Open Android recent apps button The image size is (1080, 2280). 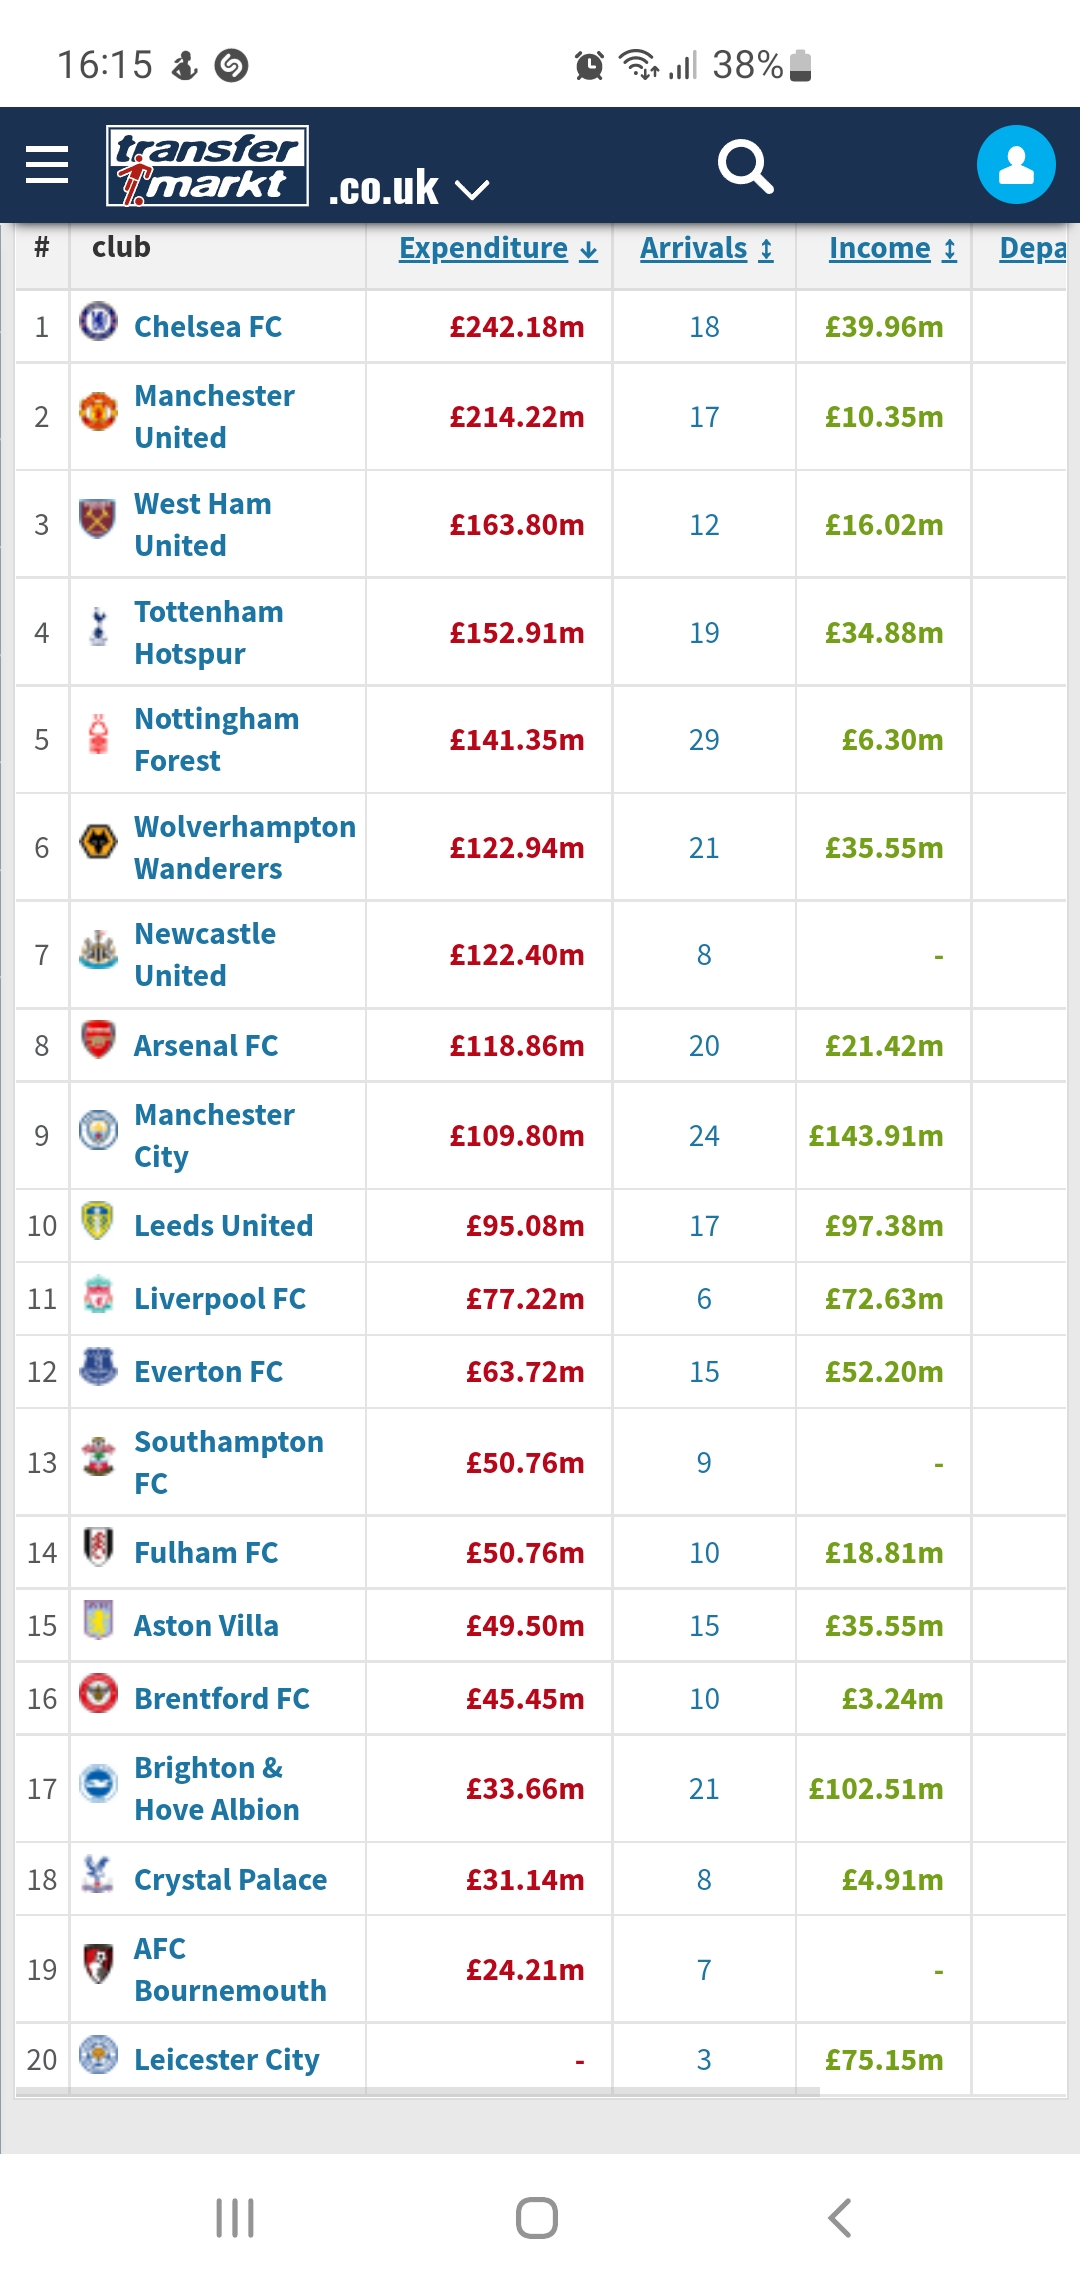click(x=235, y=2218)
